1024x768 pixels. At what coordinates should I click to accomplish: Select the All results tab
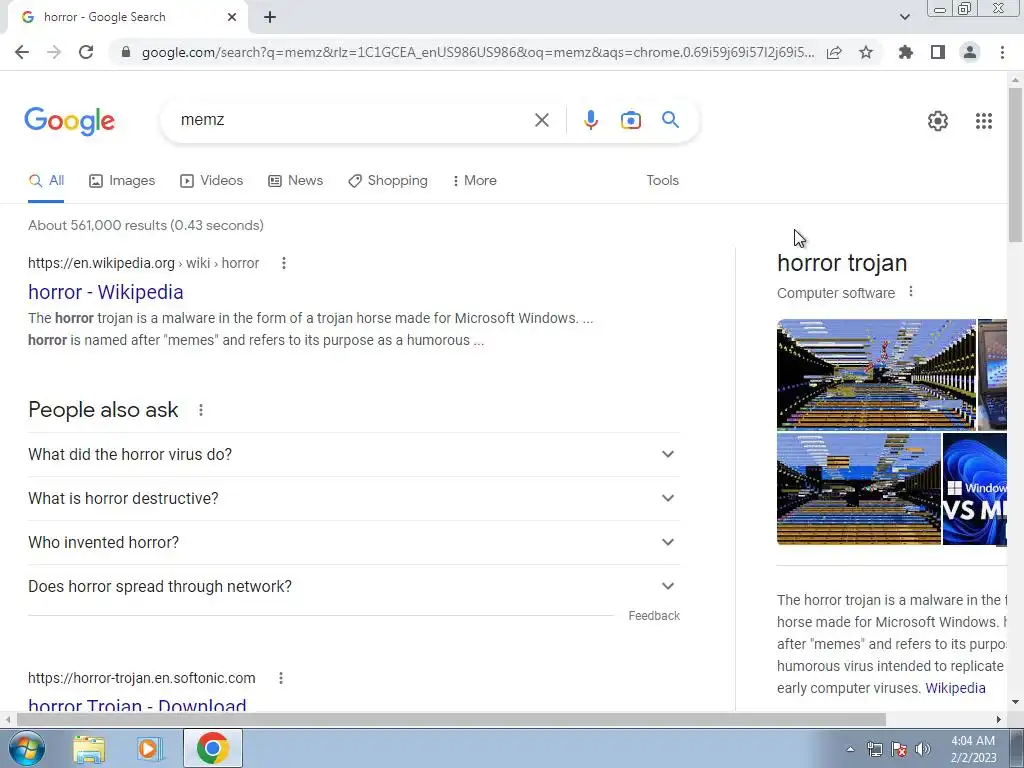click(x=46, y=181)
